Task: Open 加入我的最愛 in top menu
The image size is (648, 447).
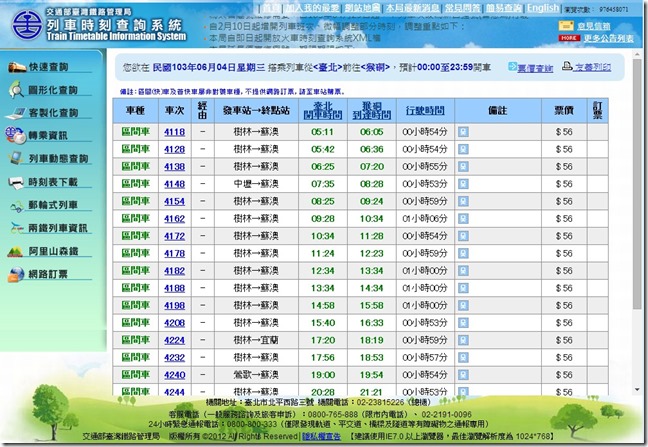Action: (312, 8)
